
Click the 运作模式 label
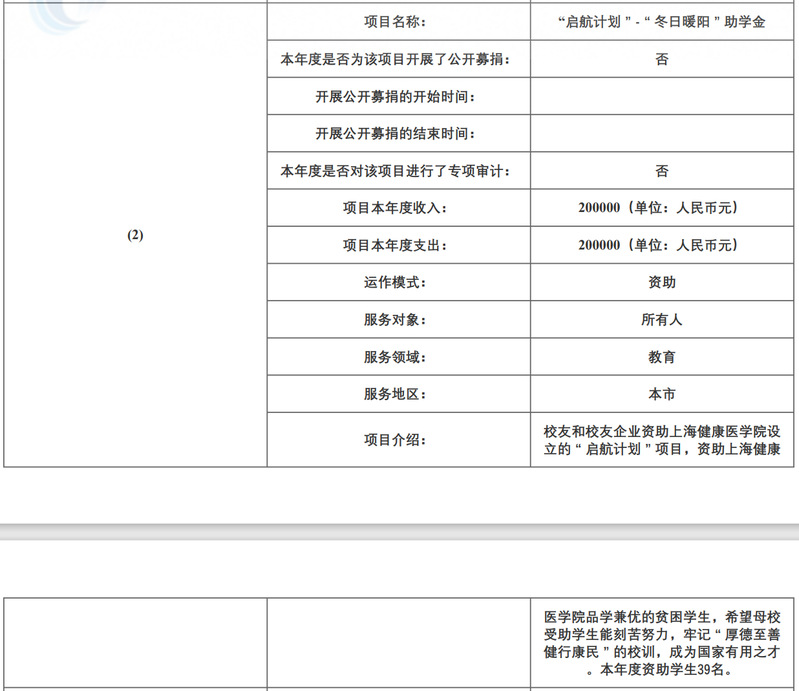pos(395,282)
